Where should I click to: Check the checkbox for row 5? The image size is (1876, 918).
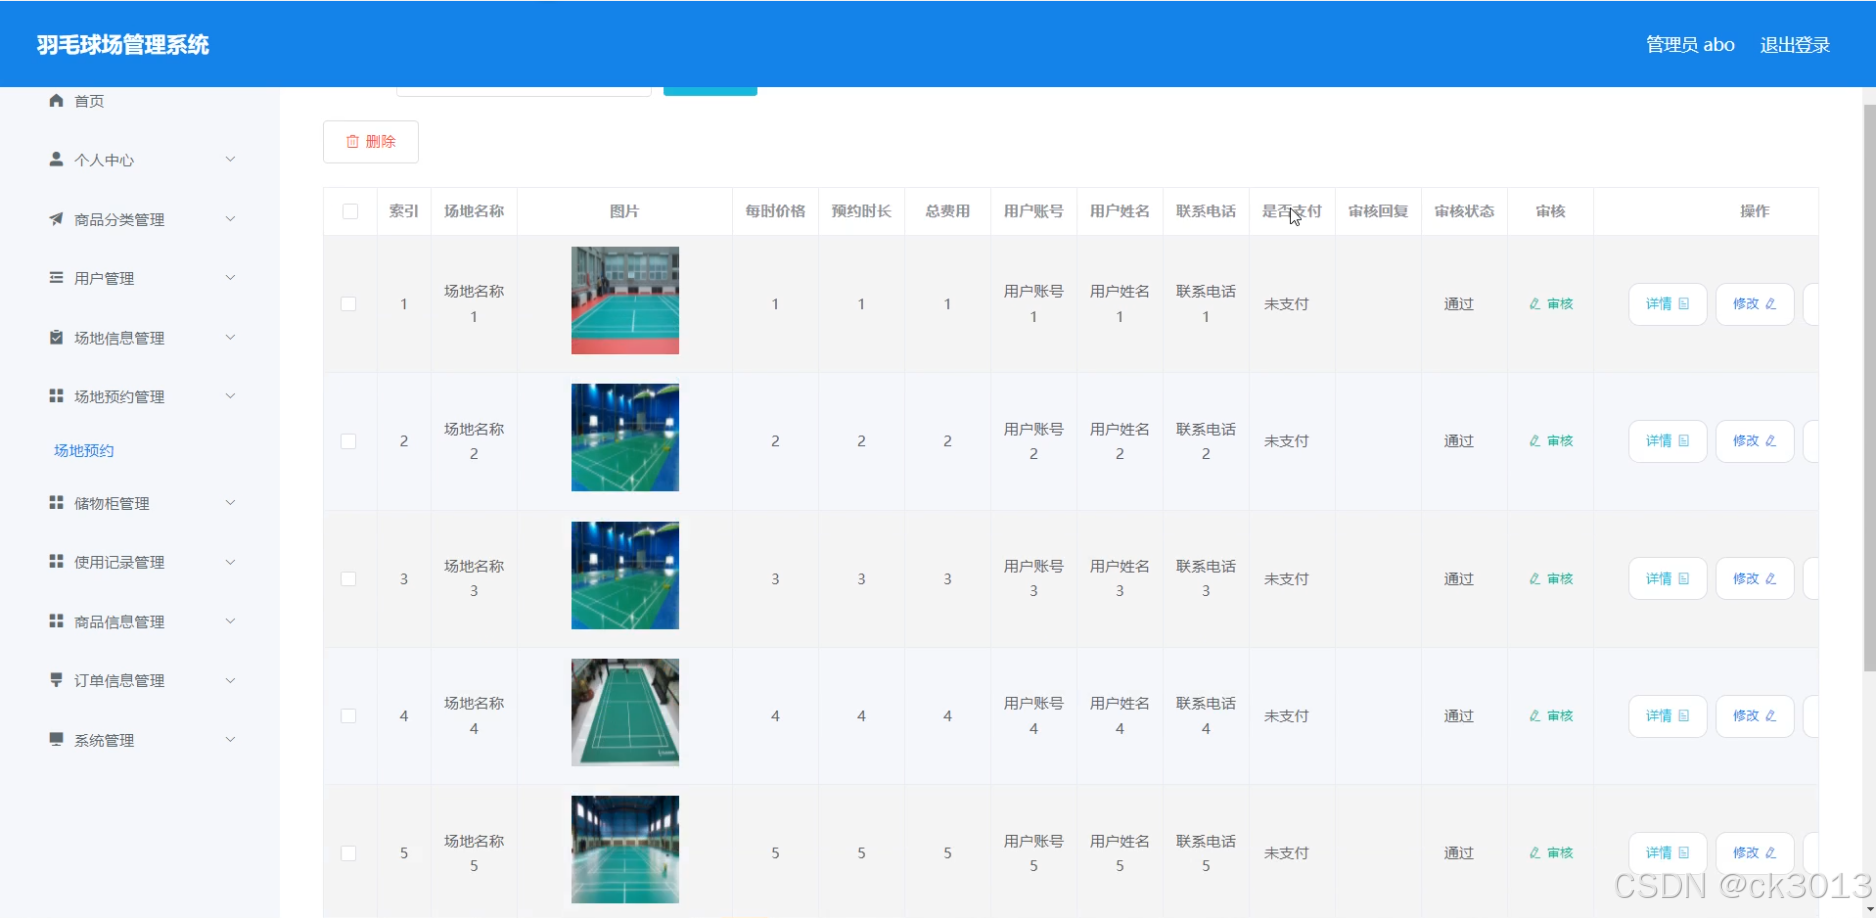click(x=348, y=853)
